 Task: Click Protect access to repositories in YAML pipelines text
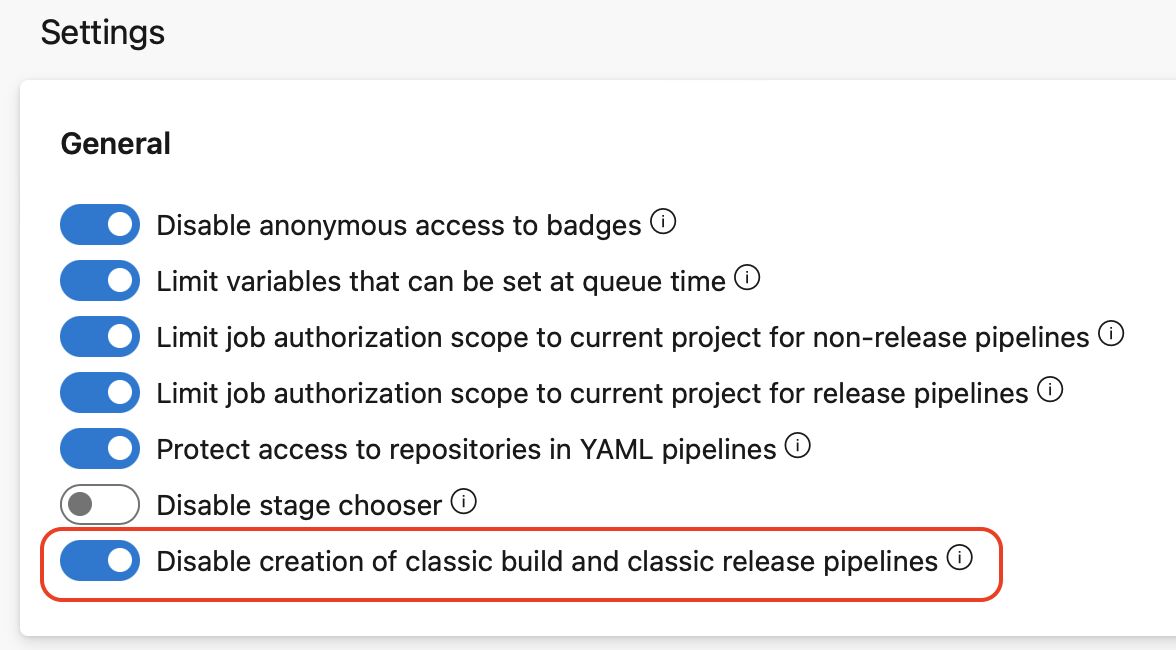(x=466, y=450)
